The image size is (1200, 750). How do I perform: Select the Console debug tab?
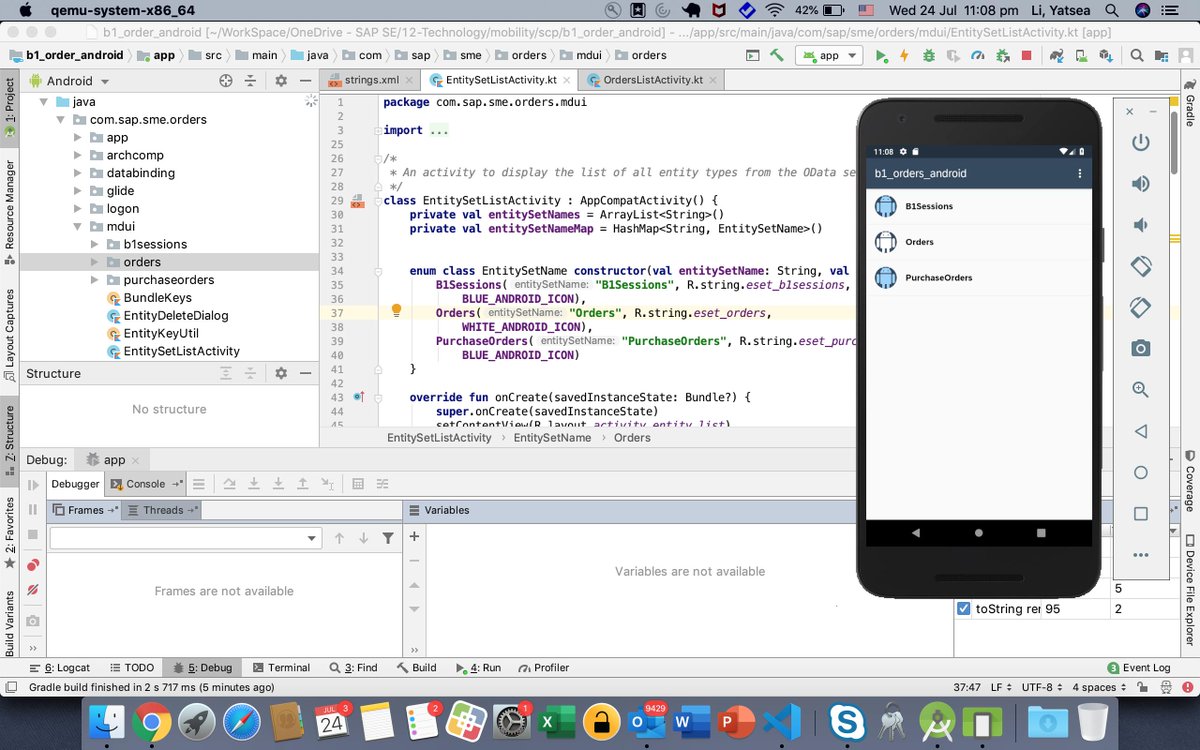146,484
